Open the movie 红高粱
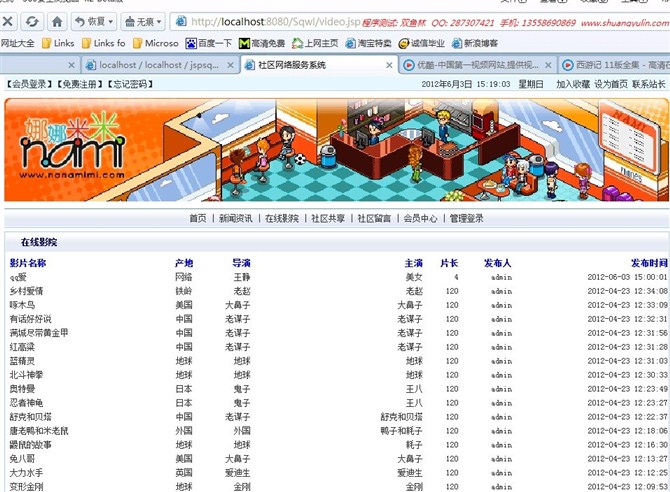The height and width of the screenshot is (492, 670). tap(22, 347)
